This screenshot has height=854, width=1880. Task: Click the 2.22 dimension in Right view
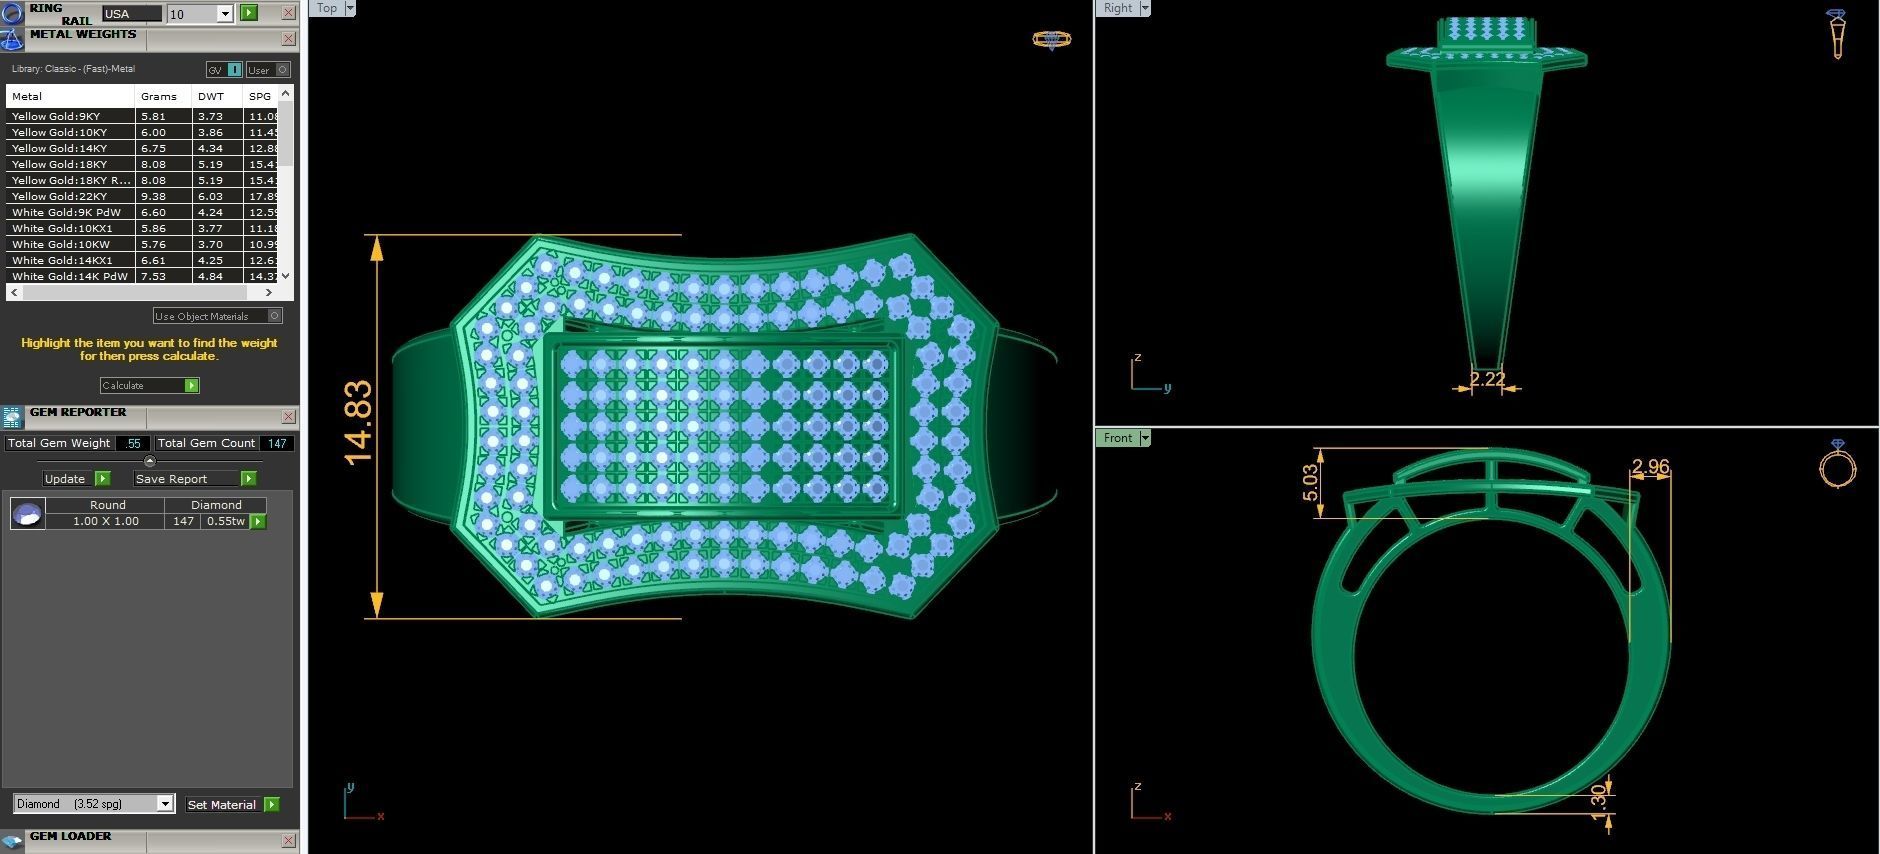point(1488,379)
